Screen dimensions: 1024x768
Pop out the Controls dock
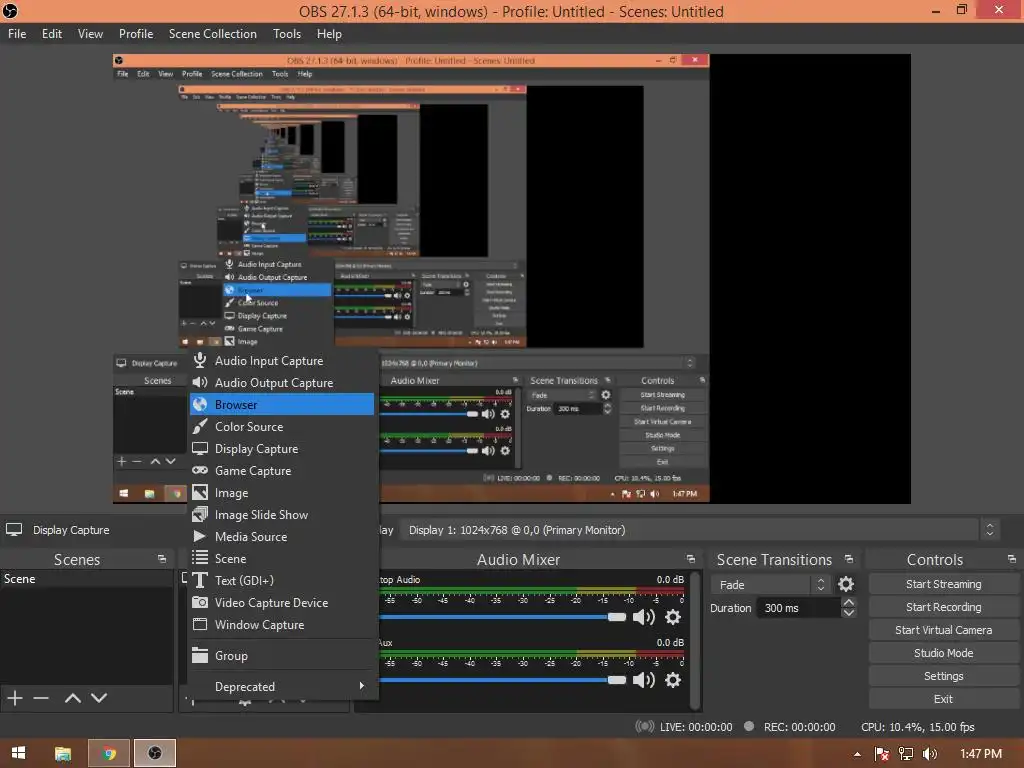tap(1012, 559)
